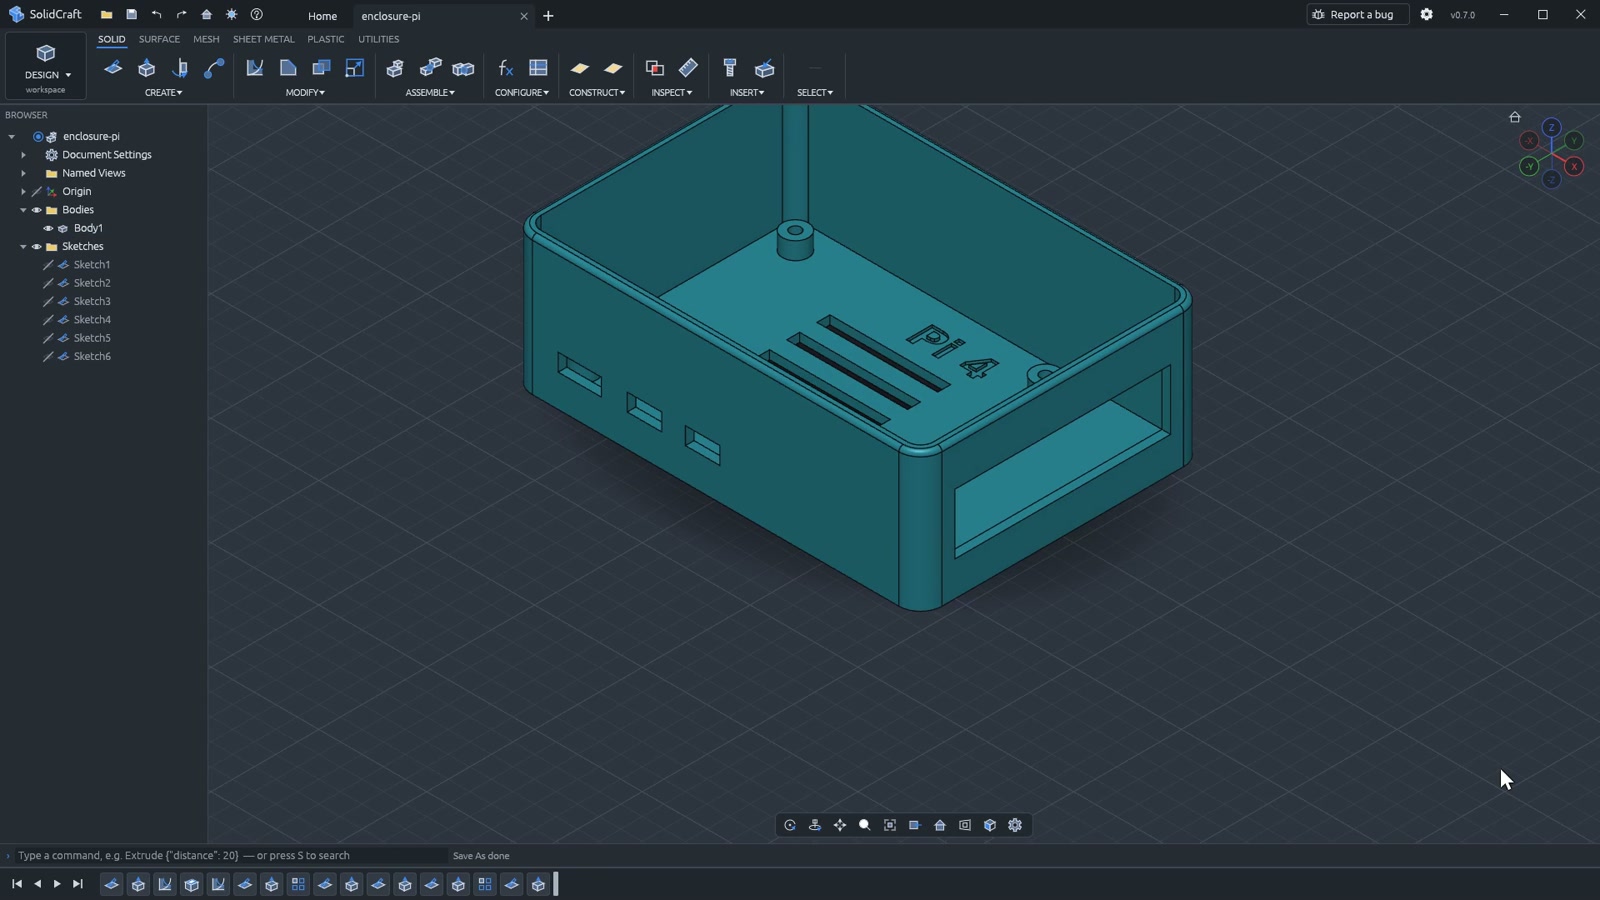Play the timeline forward
Viewport: 1600px width, 900px height.
(x=57, y=884)
